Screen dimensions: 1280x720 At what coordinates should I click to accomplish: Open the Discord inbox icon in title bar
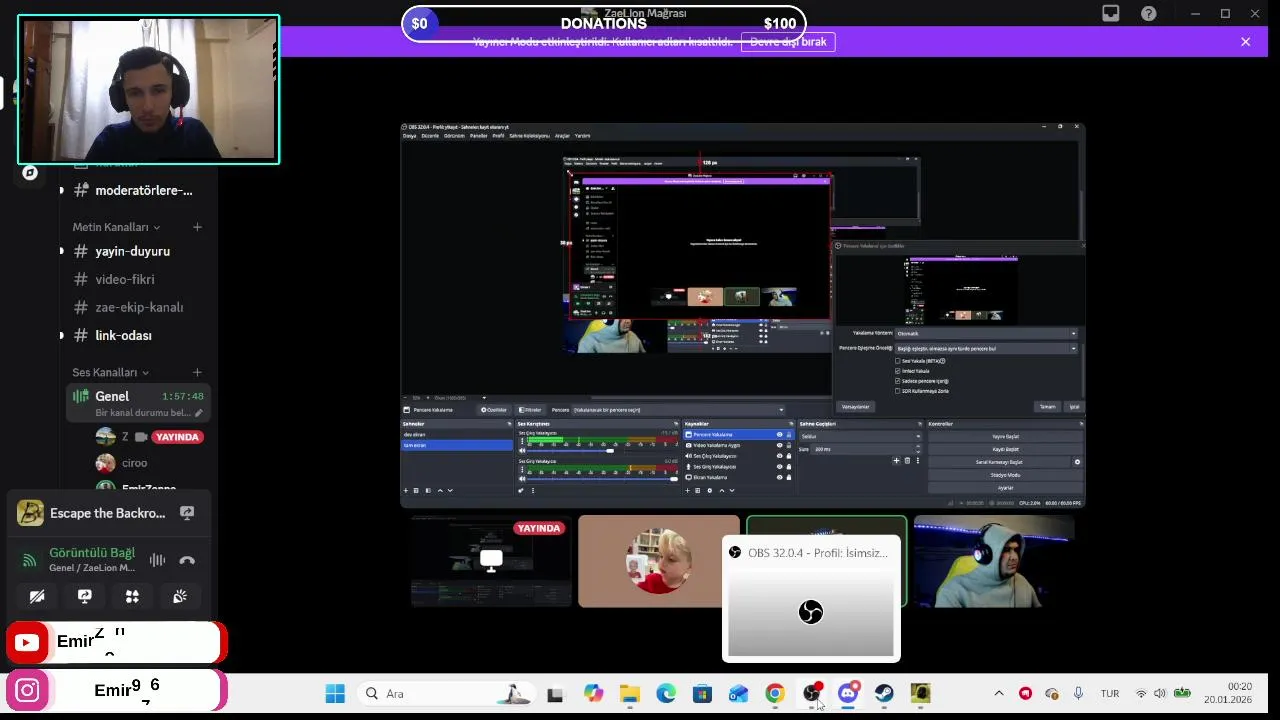(1111, 14)
